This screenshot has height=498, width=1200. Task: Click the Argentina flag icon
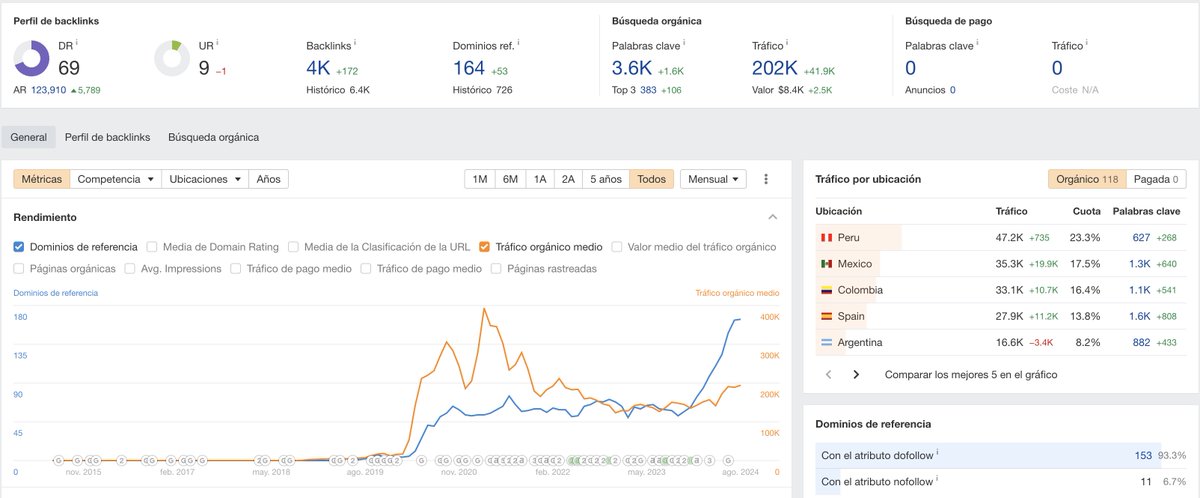pos(826,342)
